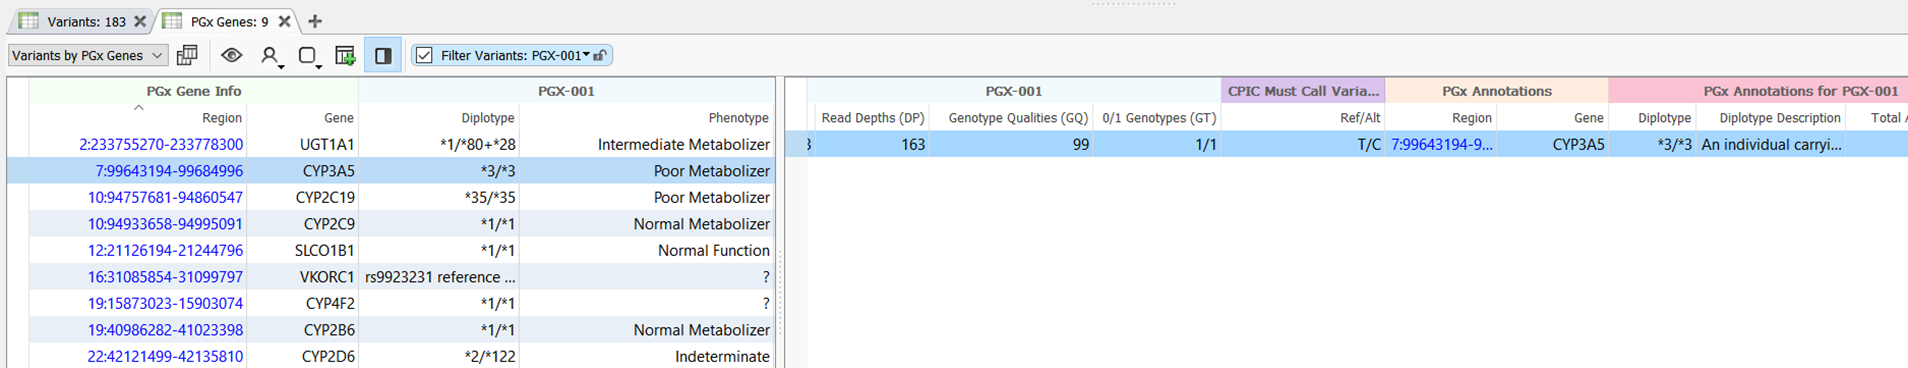Open region link 22:42121499-42135810
Image resolution: width=1908 pixels, height=368 pixels.
(165, 356)
